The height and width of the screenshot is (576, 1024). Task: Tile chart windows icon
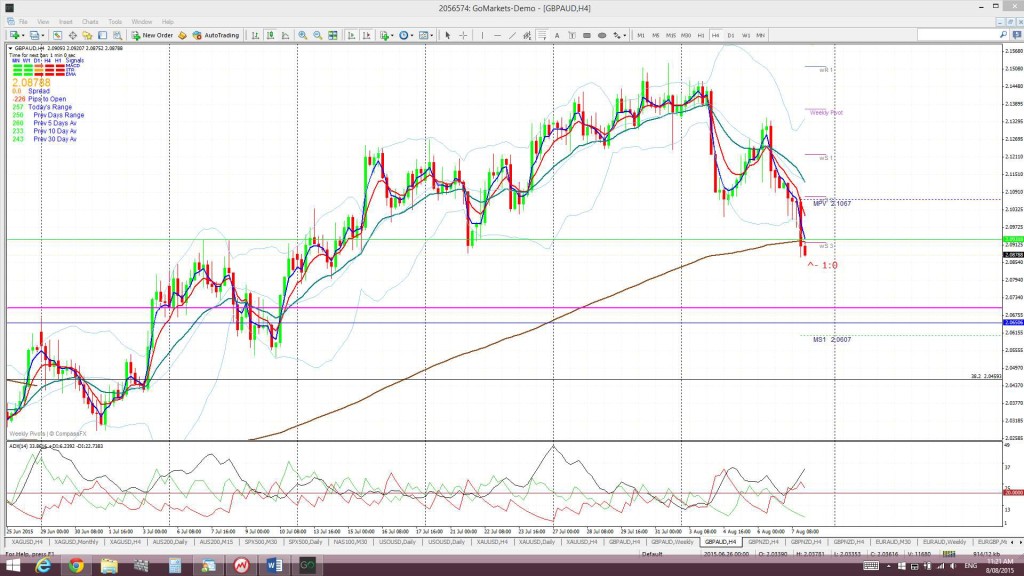[x=332, y=35]
